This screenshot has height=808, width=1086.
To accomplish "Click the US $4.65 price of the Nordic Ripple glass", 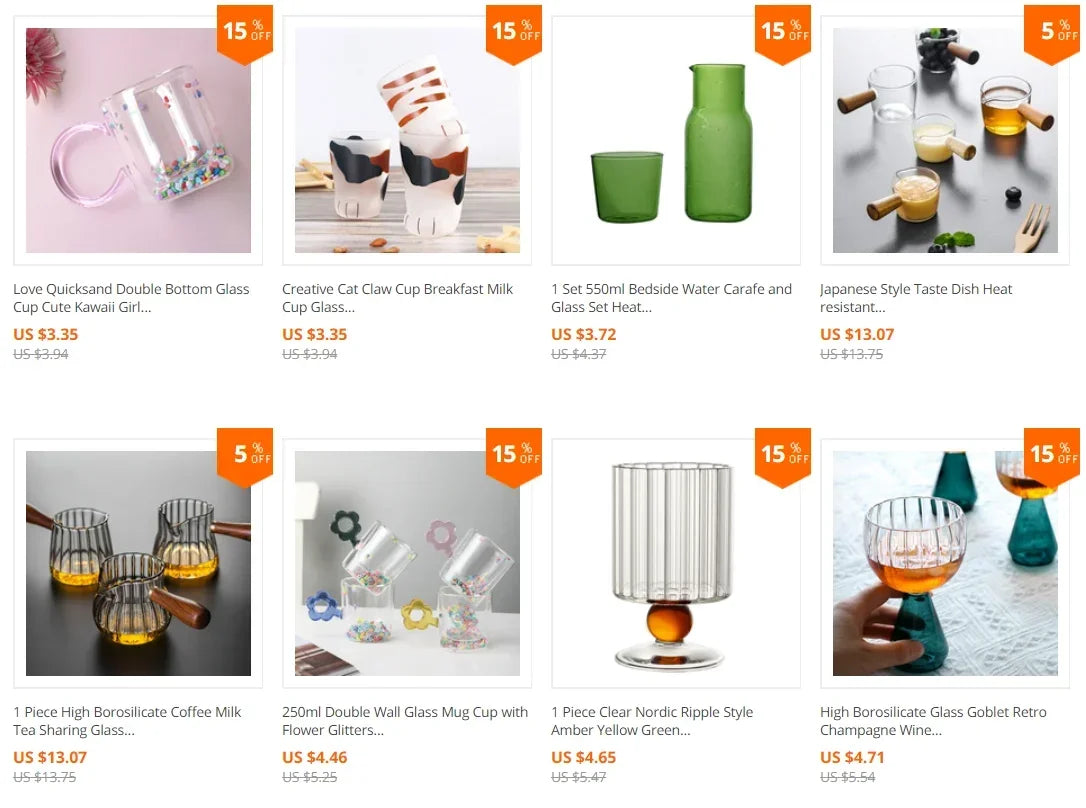I will click(583, 757).
